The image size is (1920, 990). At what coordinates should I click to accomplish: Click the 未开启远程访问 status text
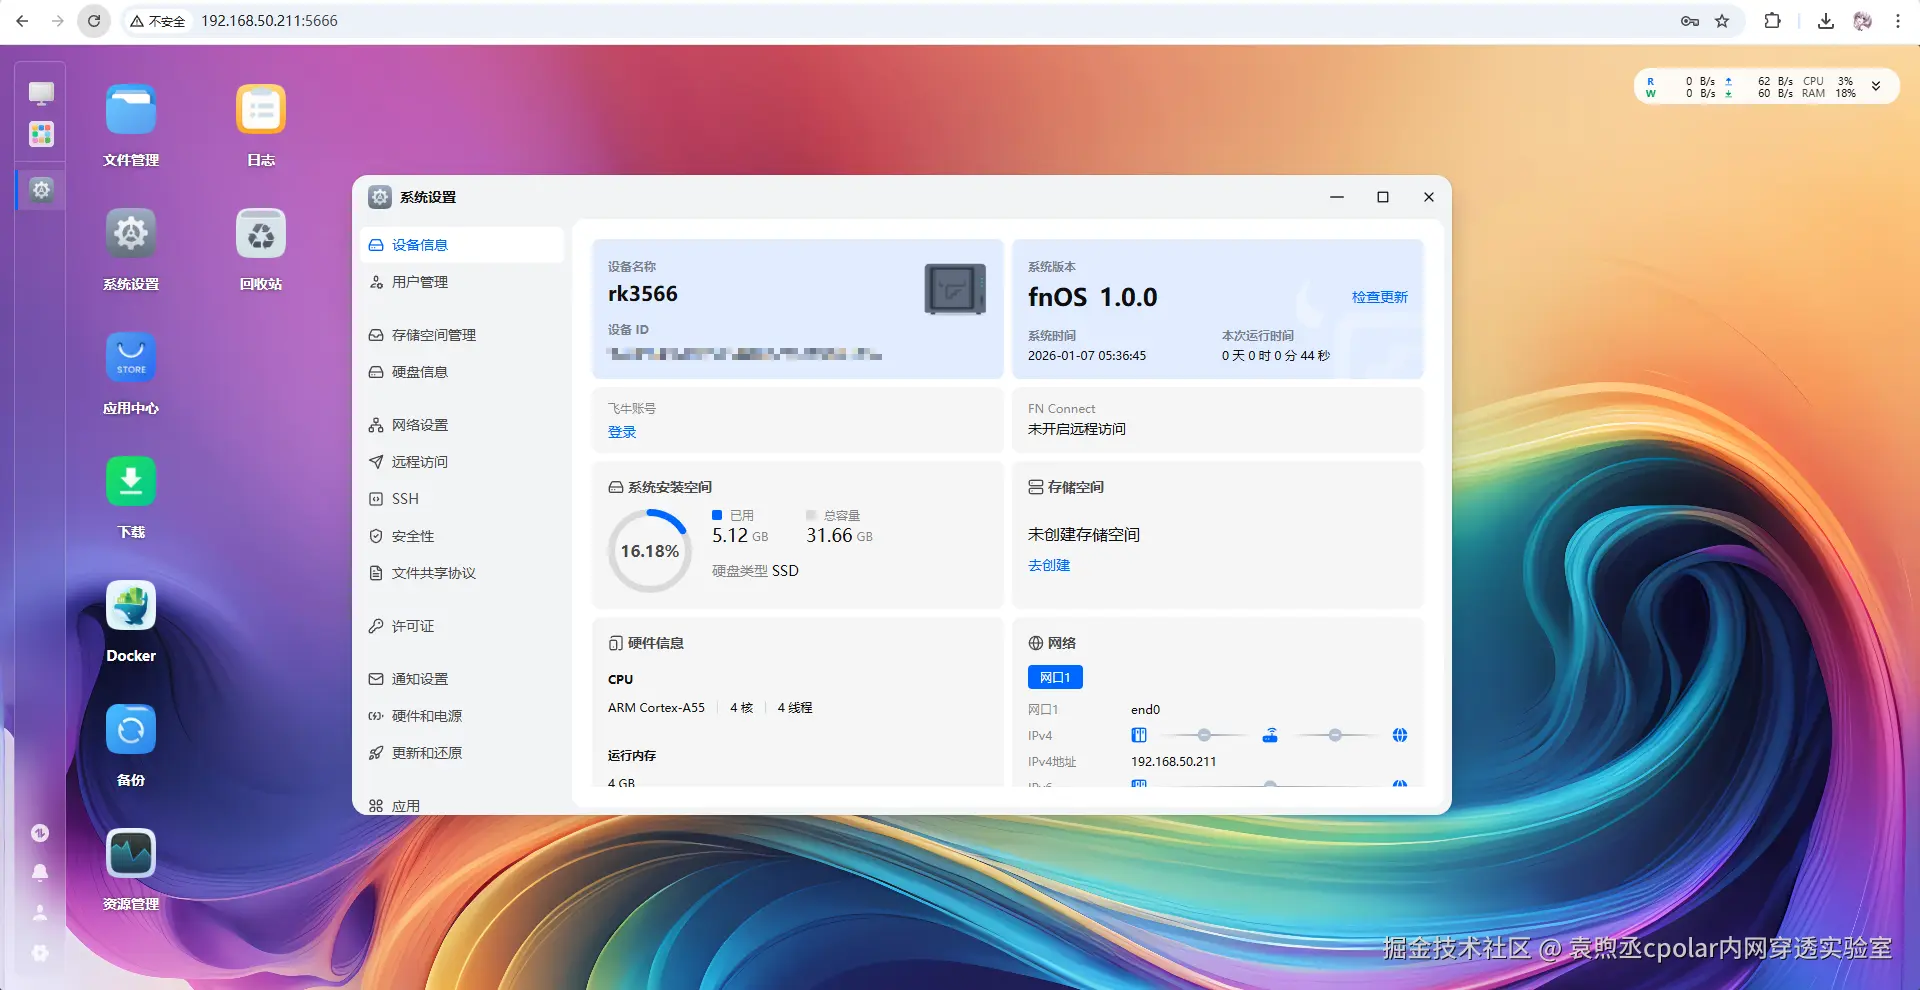(1077, 429)
